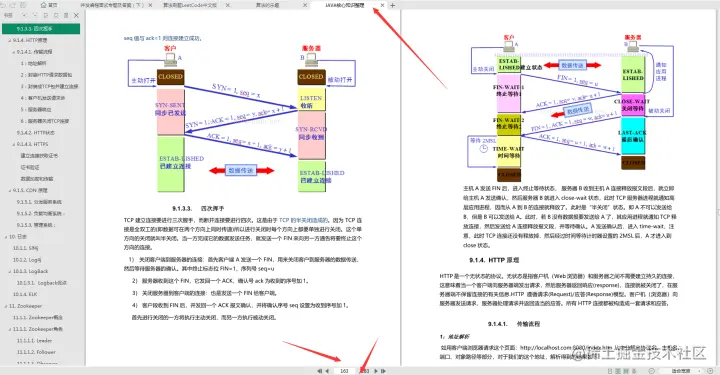Go to first page button
This screenshot has height=375, width=720.
pos(319,371)
